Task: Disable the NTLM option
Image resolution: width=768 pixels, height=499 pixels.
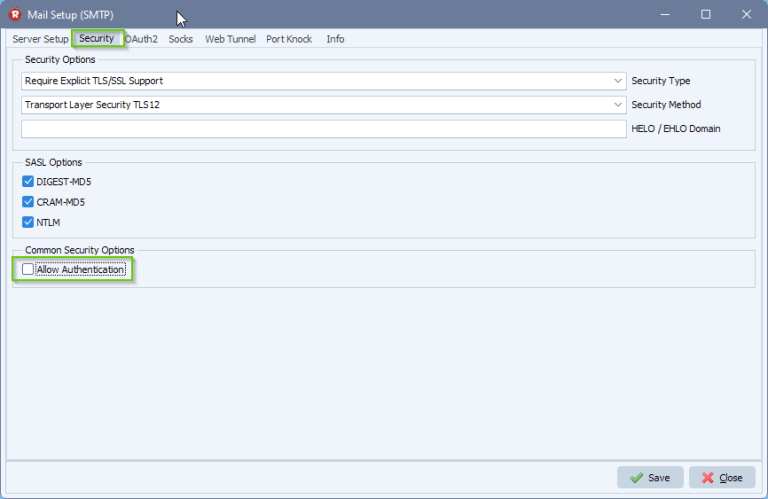Action: click(28, 222)
